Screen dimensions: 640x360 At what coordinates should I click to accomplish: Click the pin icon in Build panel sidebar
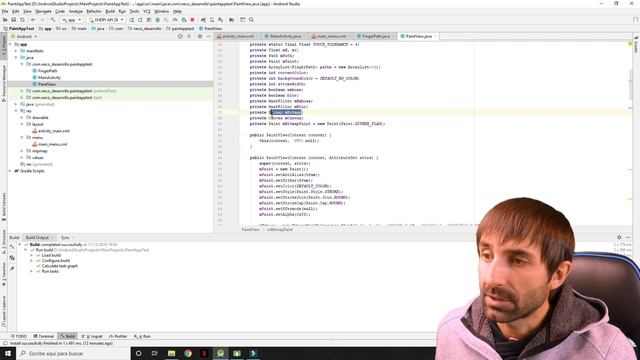coord(12,269)
